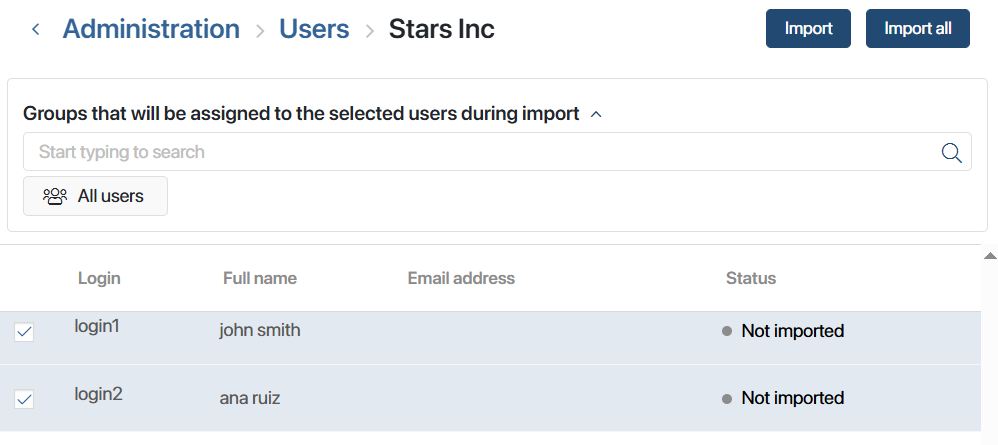The image size is (998, 445).
Task: Click the Login column header
Action: click(99, 278)
